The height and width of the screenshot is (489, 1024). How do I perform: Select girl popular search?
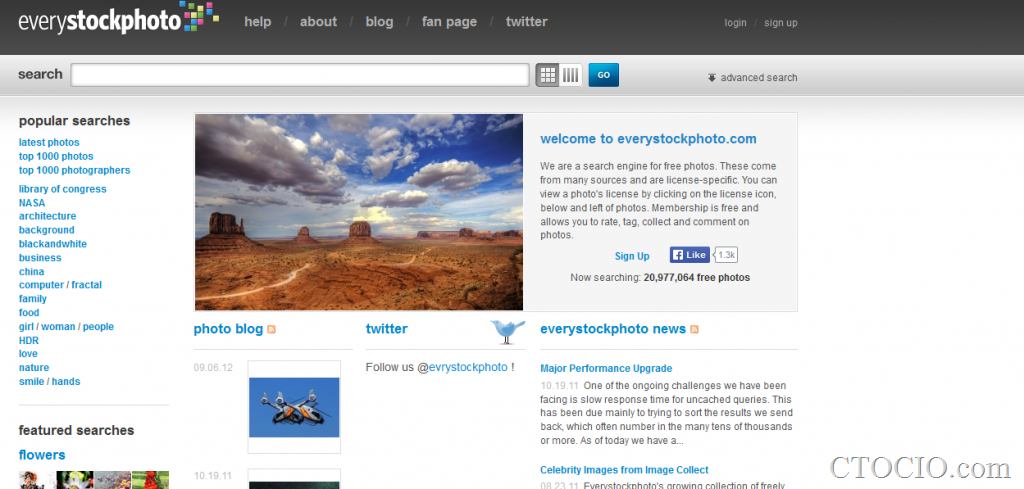pos(26,326)
